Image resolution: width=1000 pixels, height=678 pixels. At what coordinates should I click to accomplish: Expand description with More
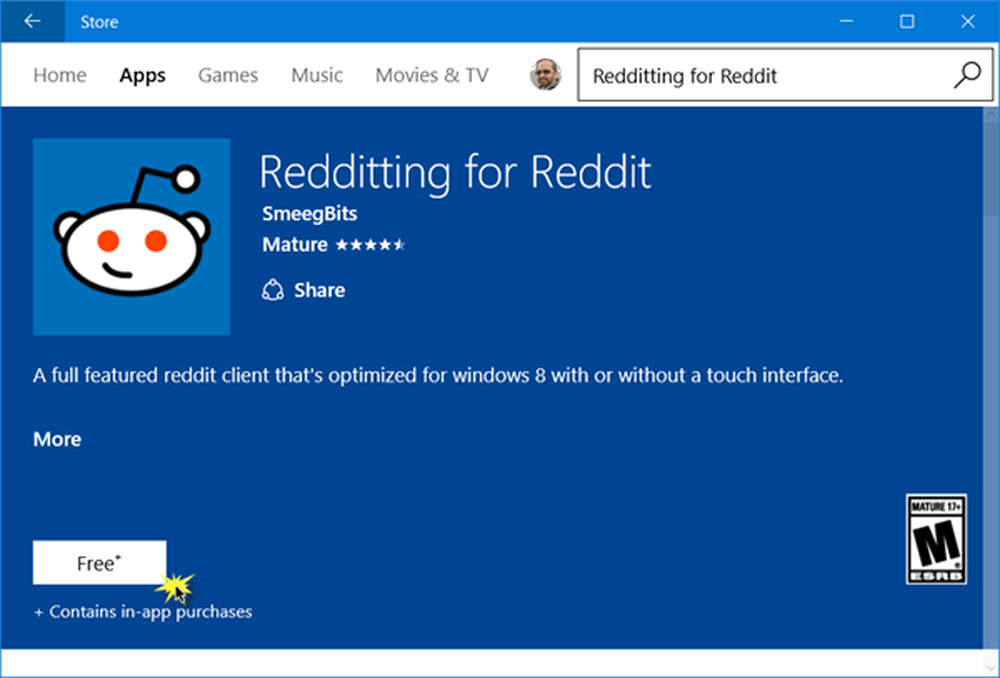coord(57,439)
